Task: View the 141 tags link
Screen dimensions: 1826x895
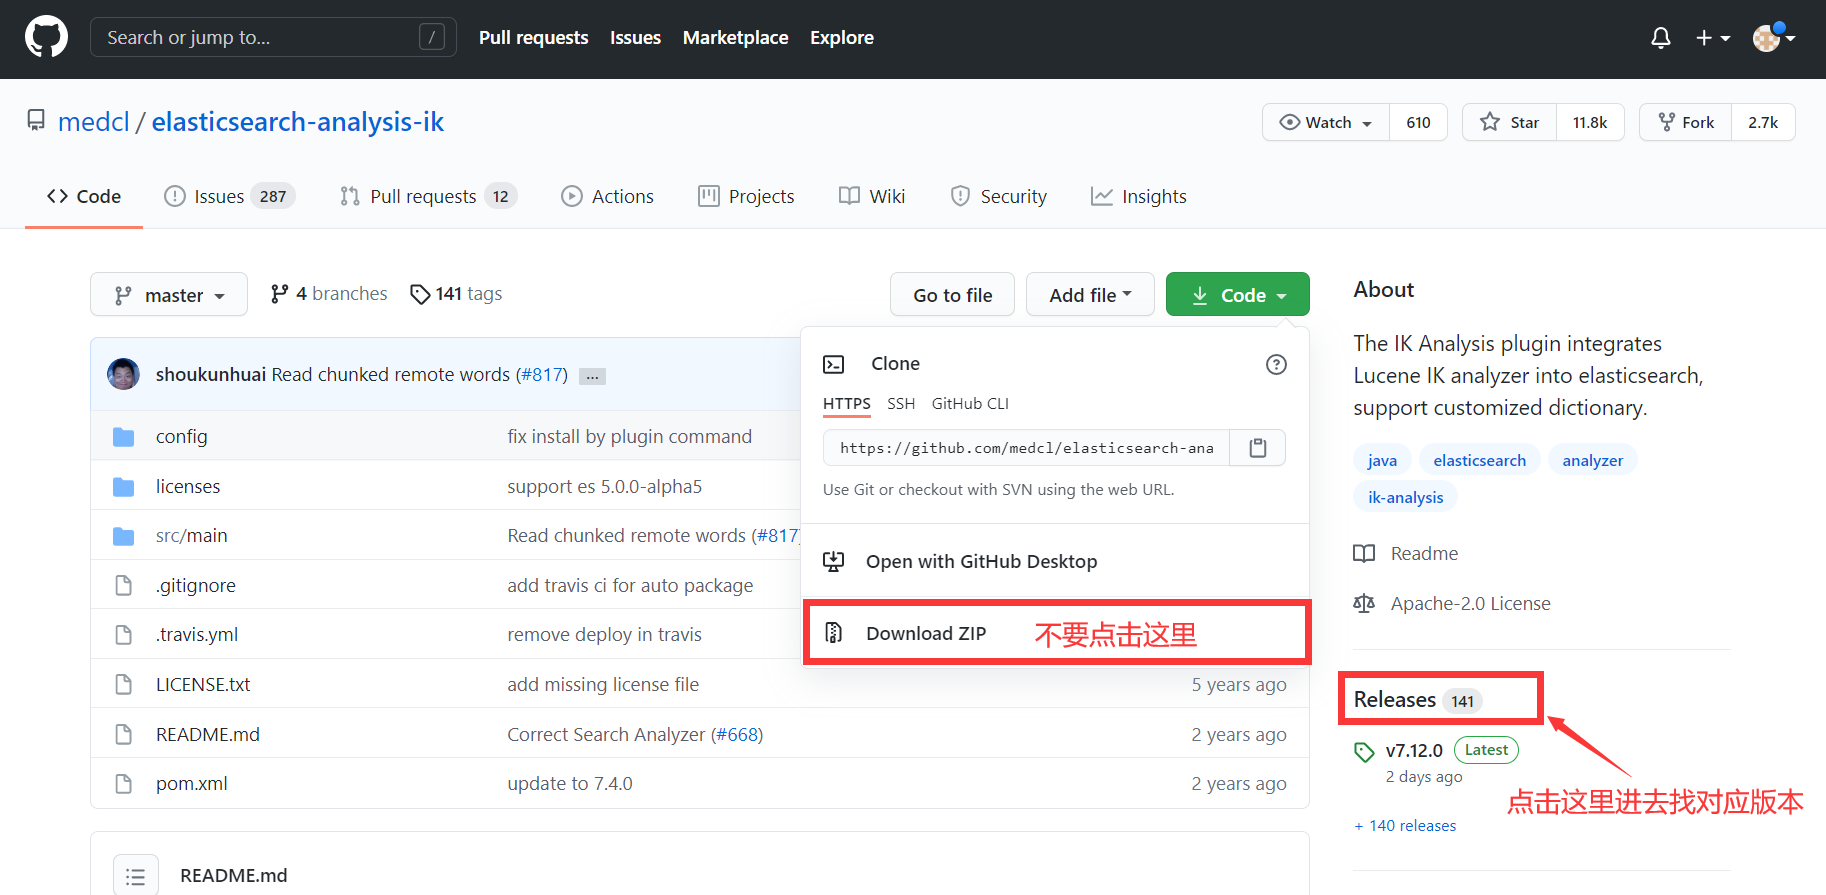Action: [456, 294]
